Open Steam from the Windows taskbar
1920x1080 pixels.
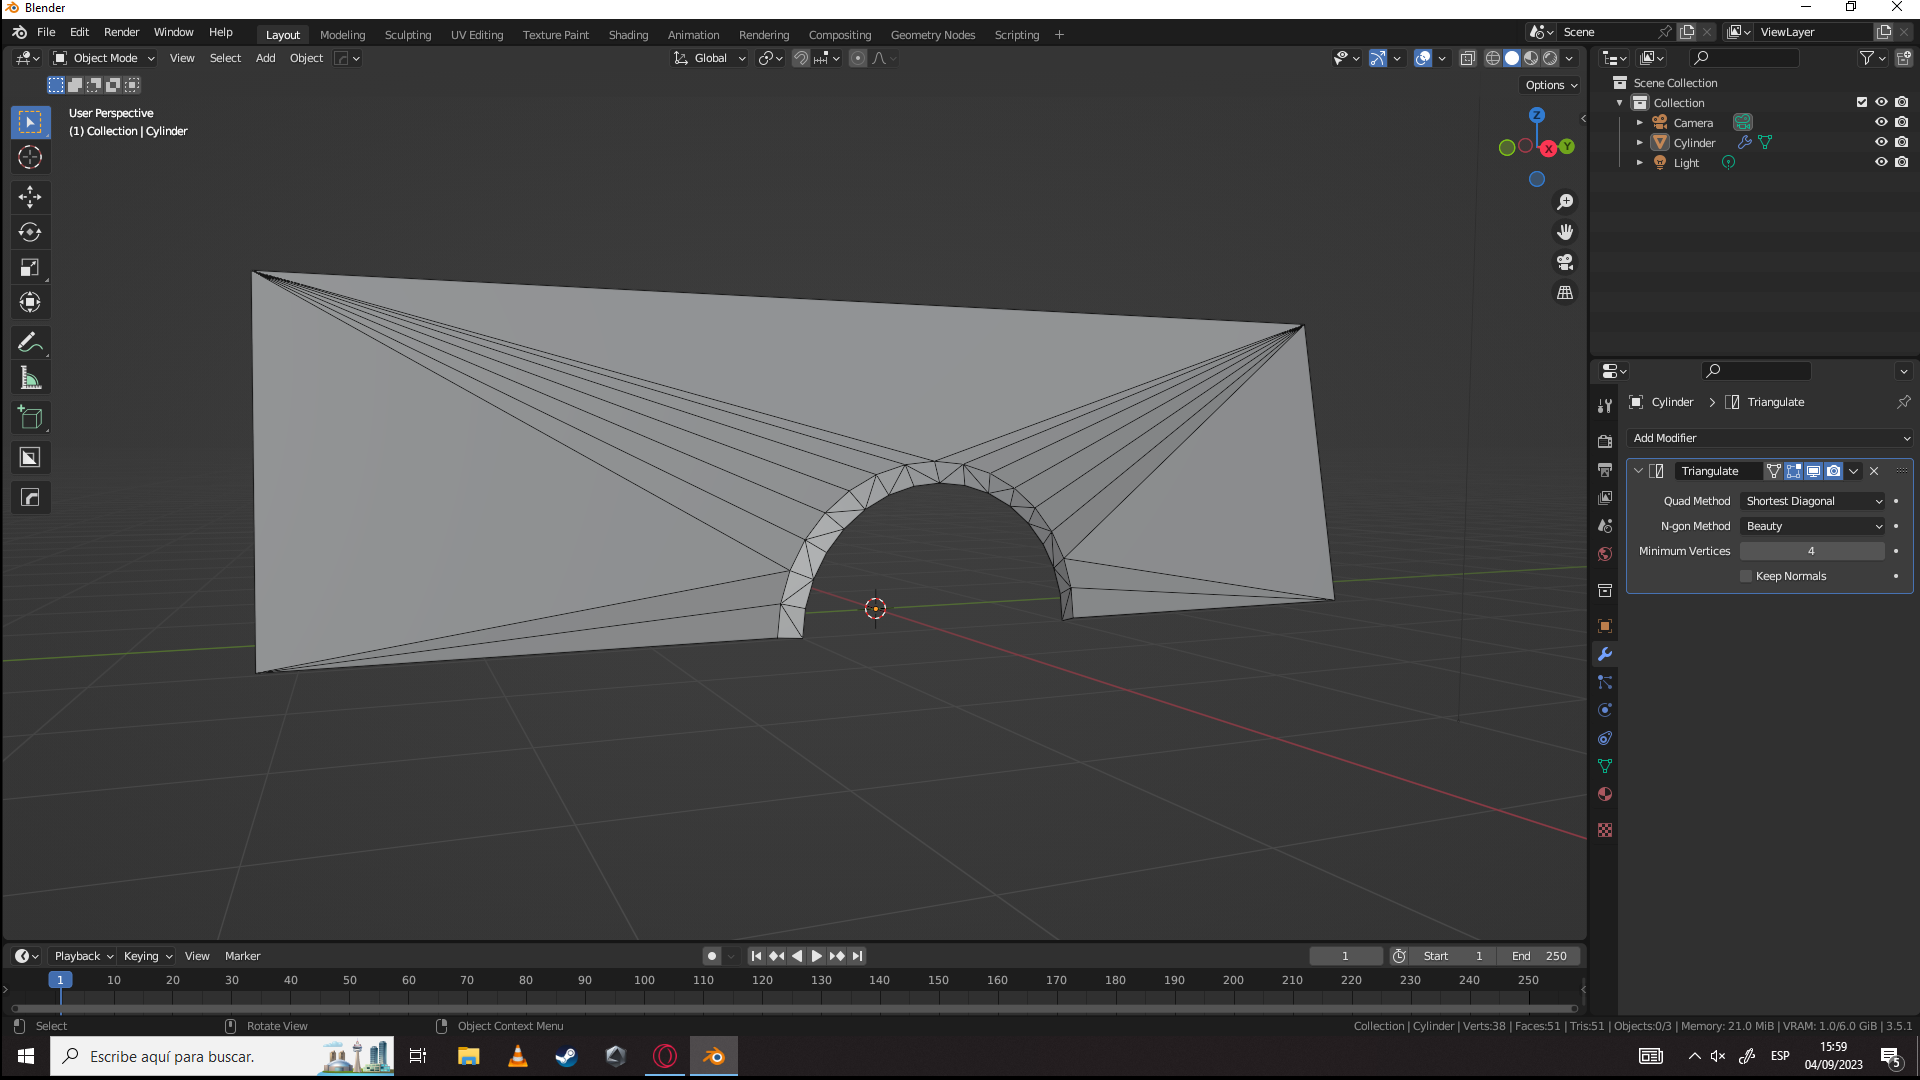click(x=567, y=1056)
